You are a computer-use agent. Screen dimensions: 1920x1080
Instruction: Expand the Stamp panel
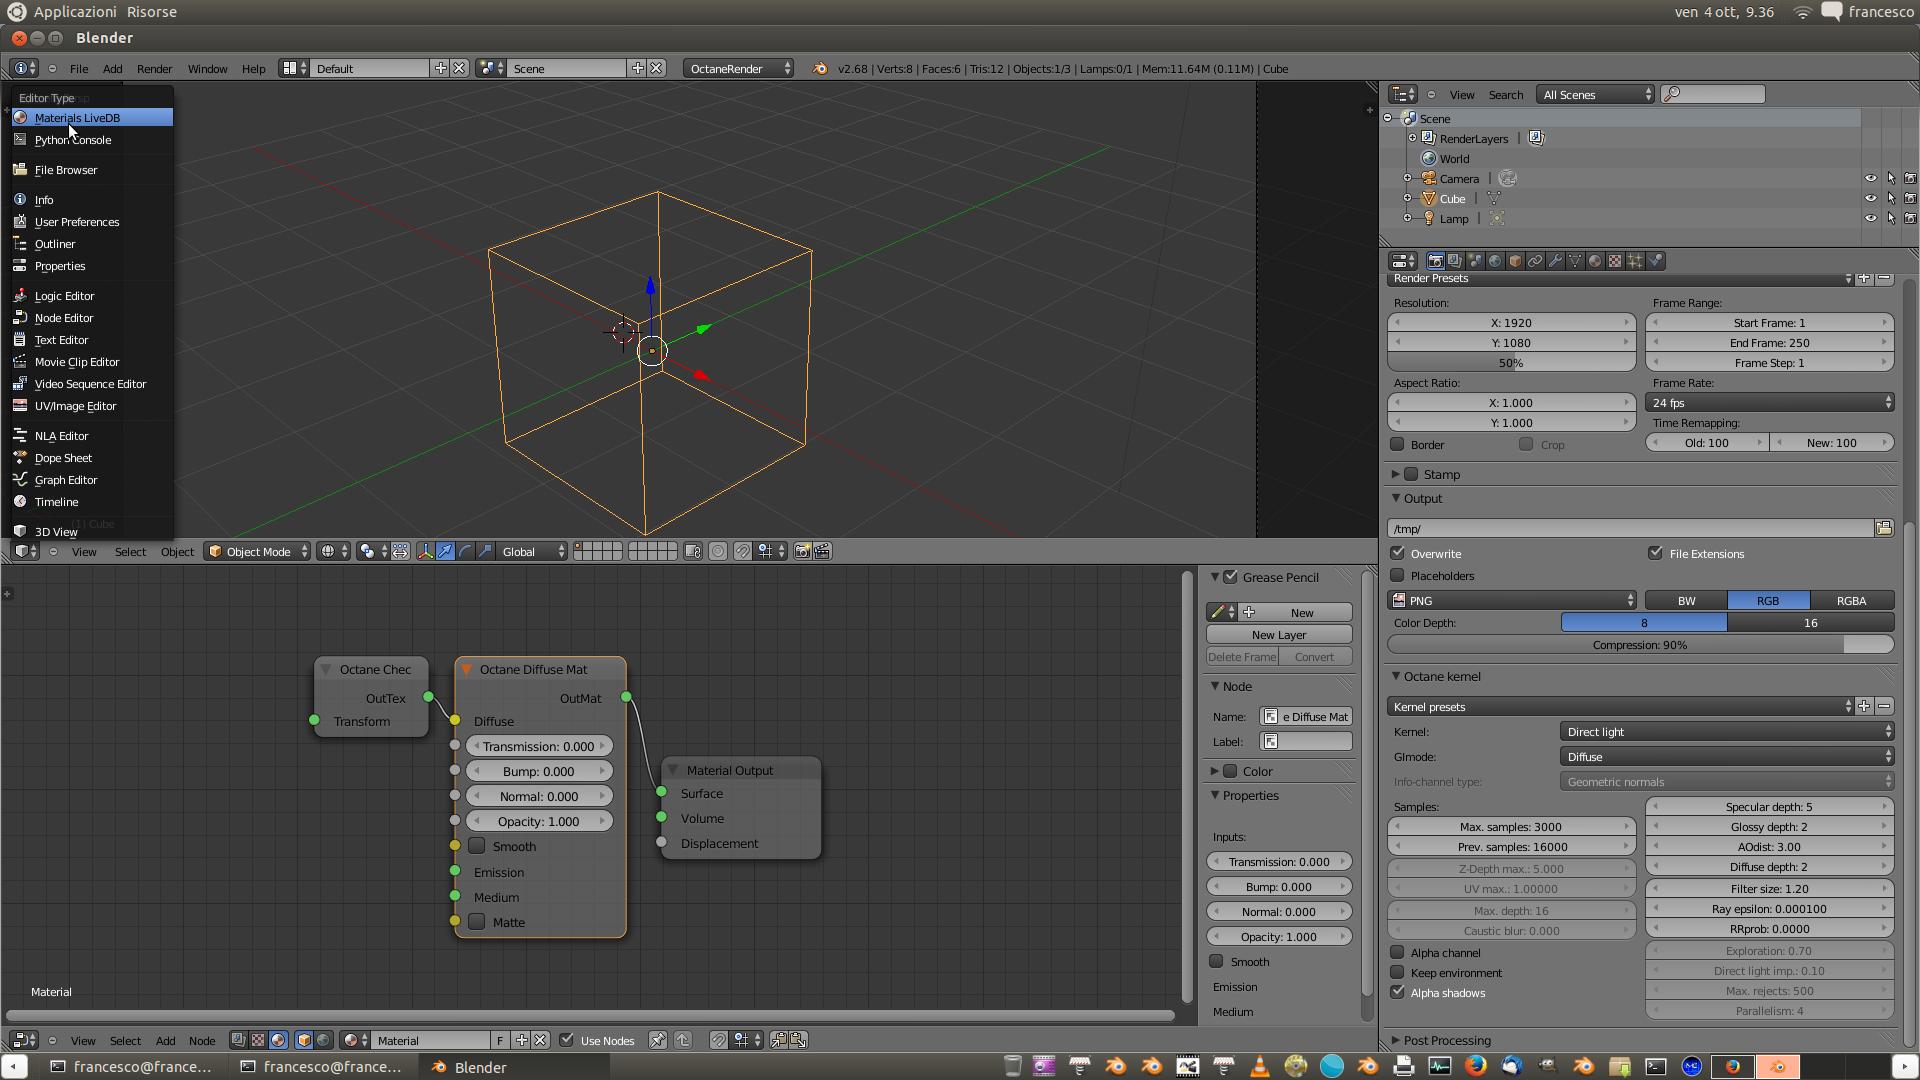1396,474
